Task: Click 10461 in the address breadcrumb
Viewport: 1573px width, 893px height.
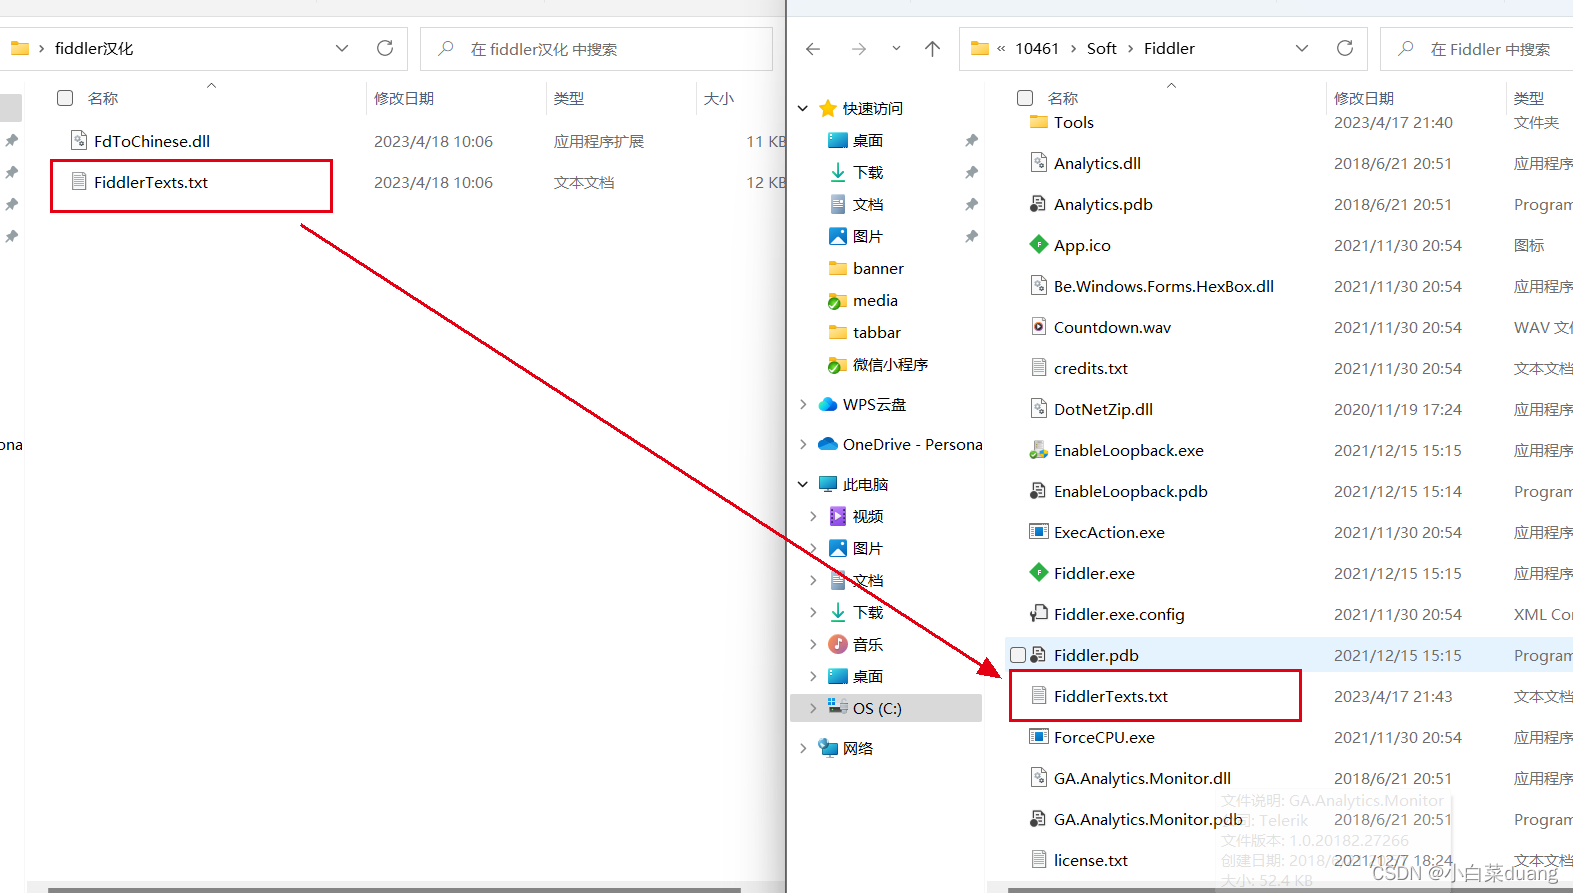Action: (x=1037, y=48)
